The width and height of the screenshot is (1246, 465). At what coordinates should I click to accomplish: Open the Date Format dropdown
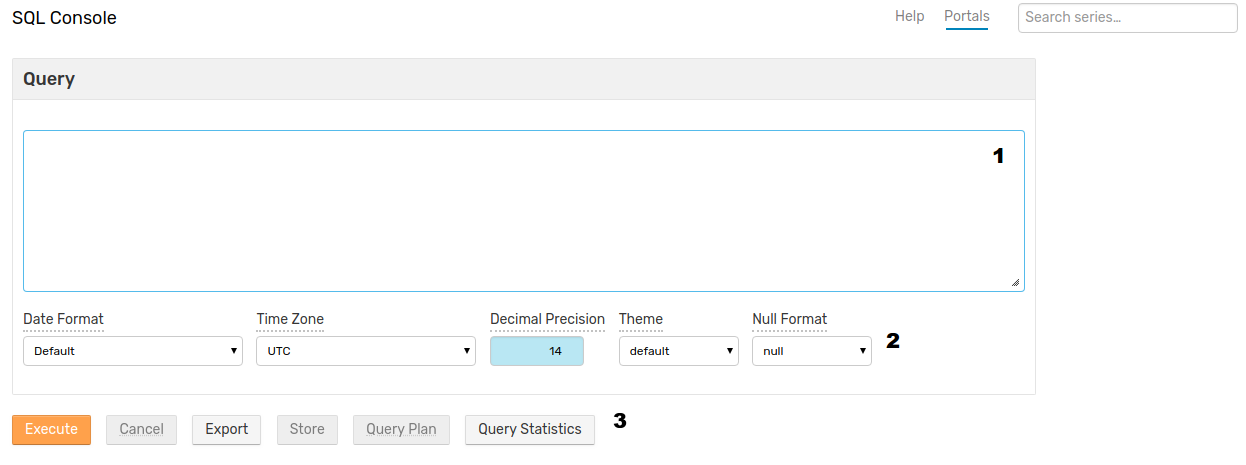tap(133, 351)
